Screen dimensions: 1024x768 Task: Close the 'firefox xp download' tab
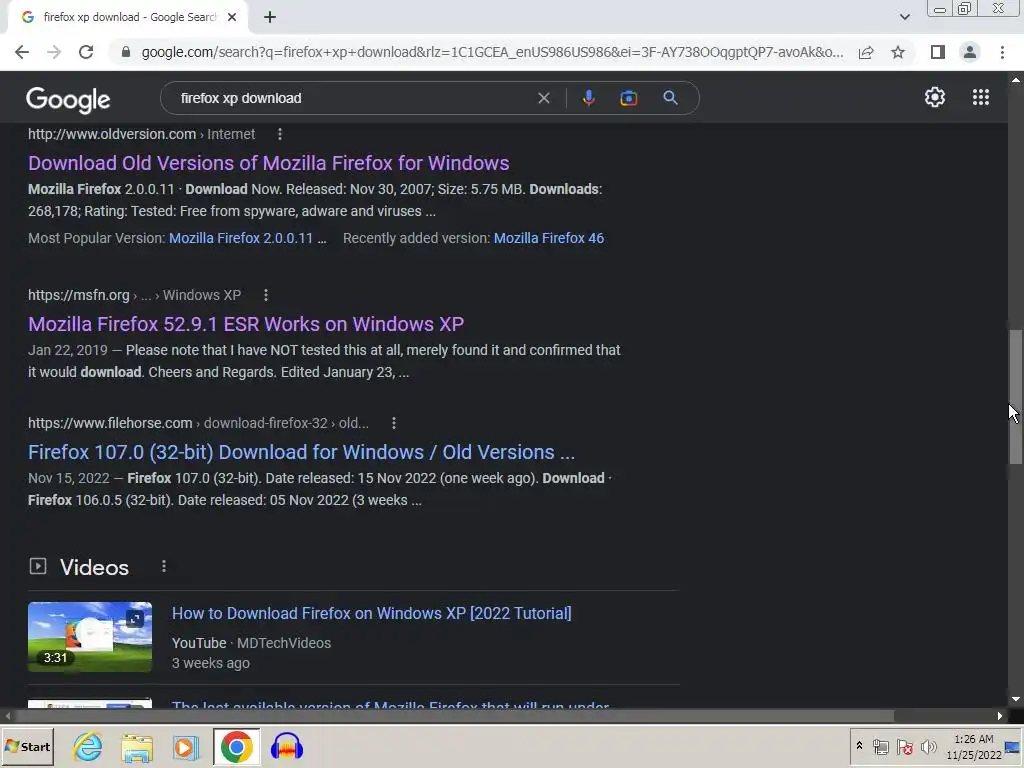point(232,18)
